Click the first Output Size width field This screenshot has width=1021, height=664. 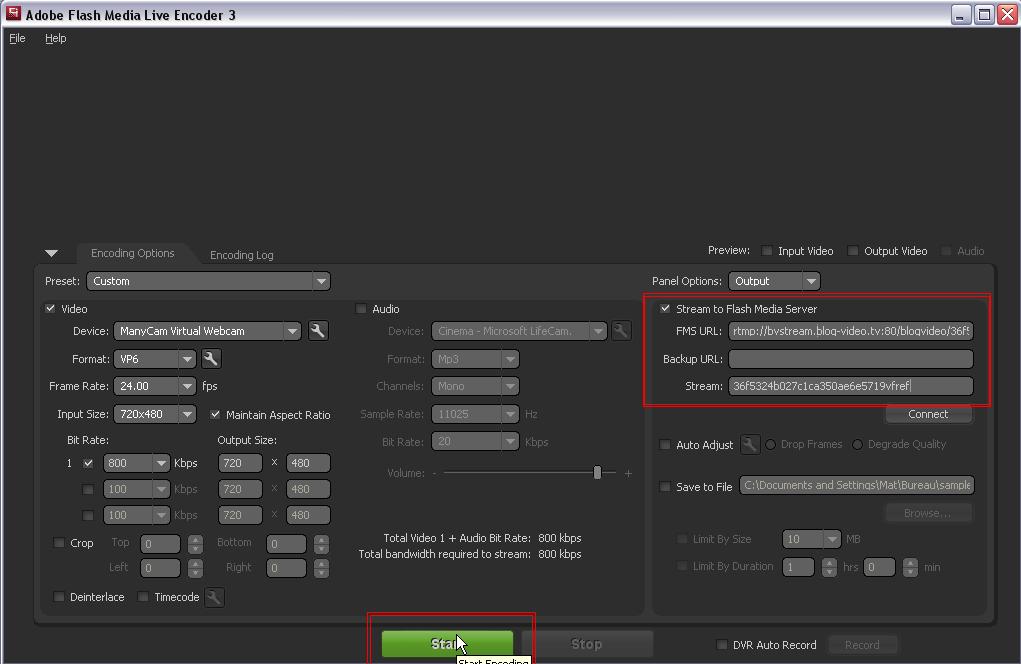pyautogui.click(x=240, y=463)
